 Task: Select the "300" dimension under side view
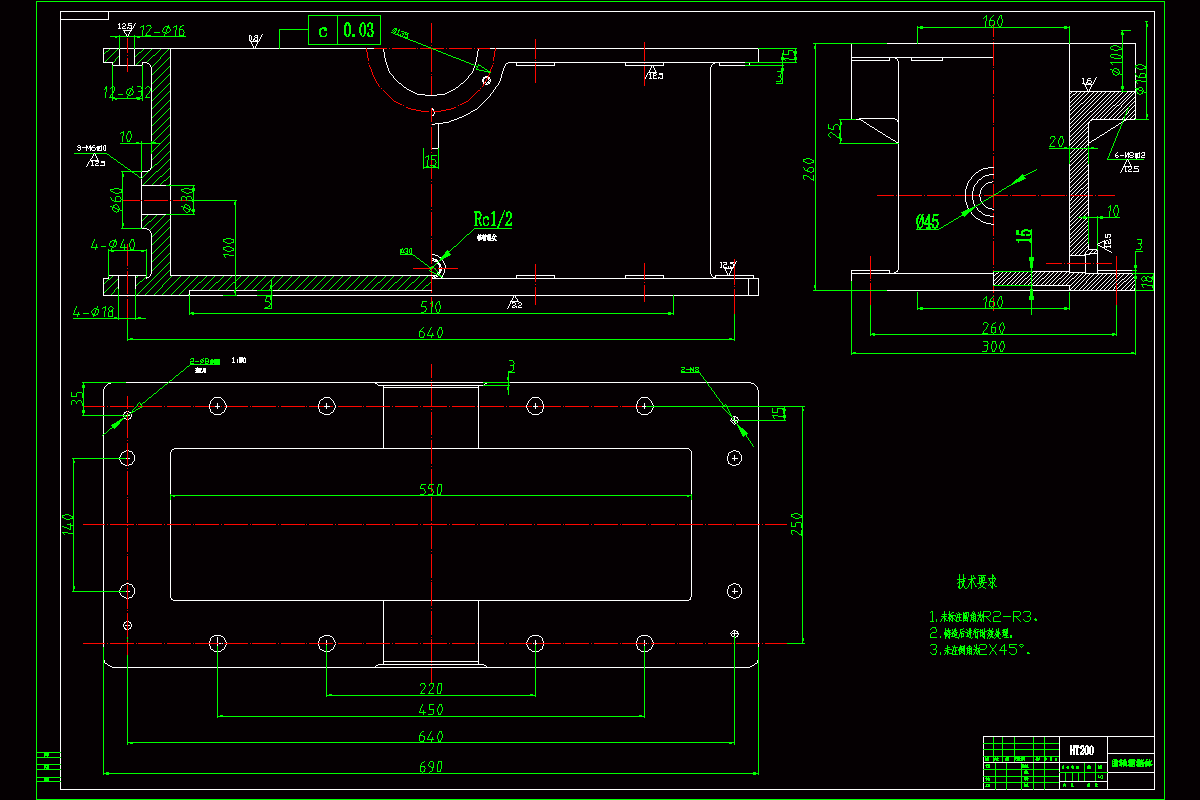[x=994, y=347]
